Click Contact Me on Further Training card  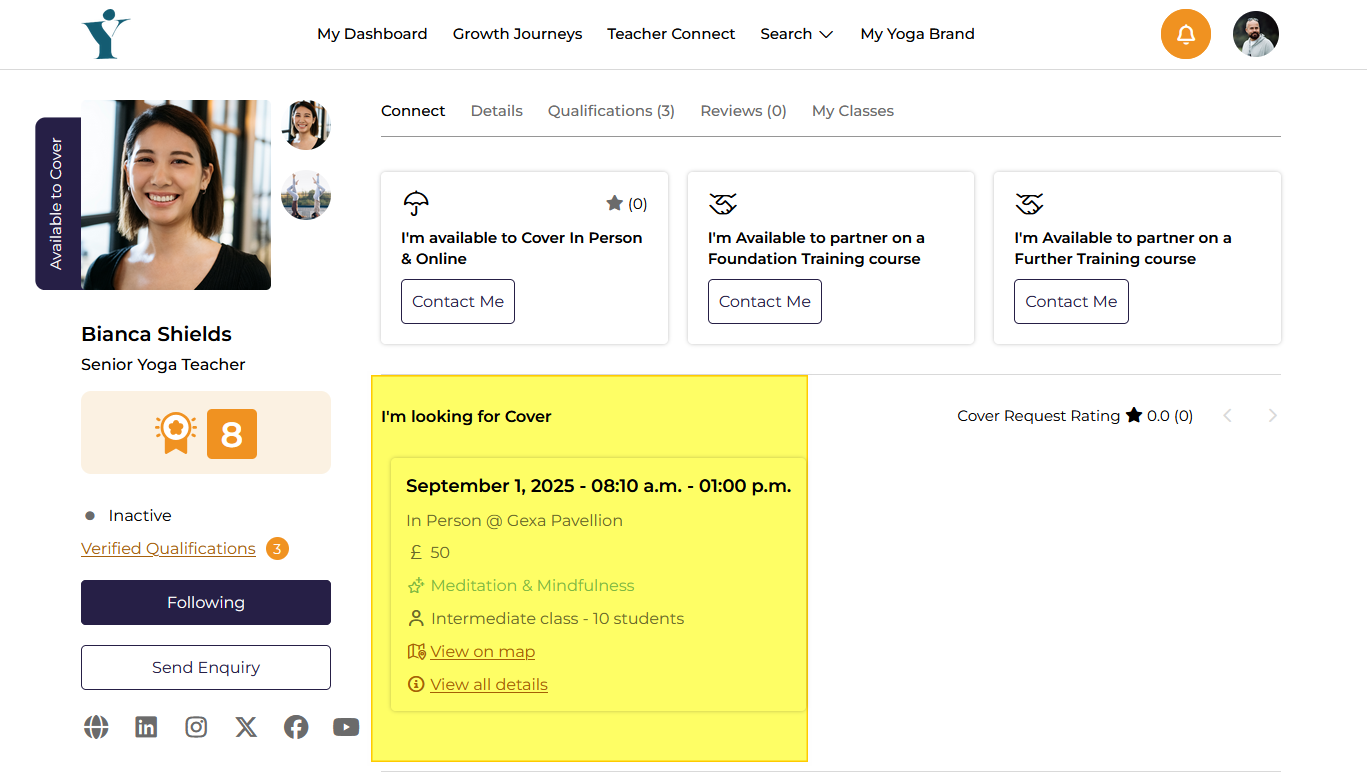(1071, 301)
